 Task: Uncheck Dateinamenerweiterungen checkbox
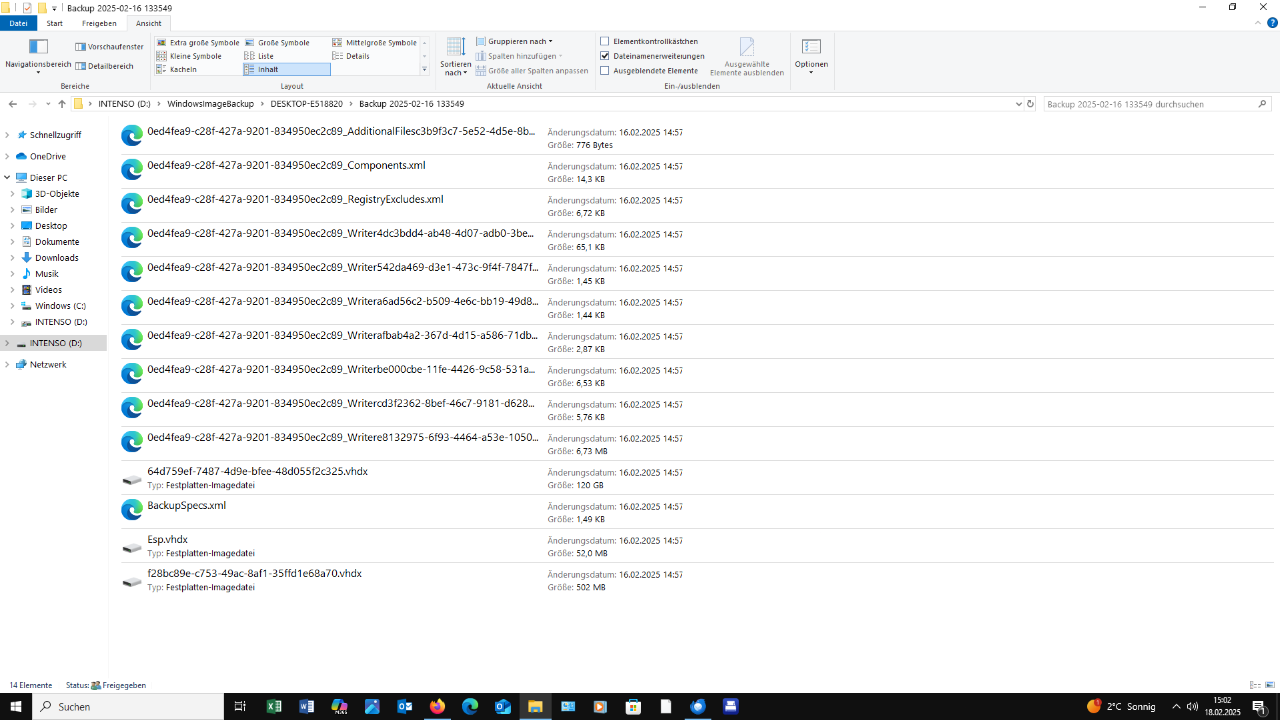coord(605,56)
